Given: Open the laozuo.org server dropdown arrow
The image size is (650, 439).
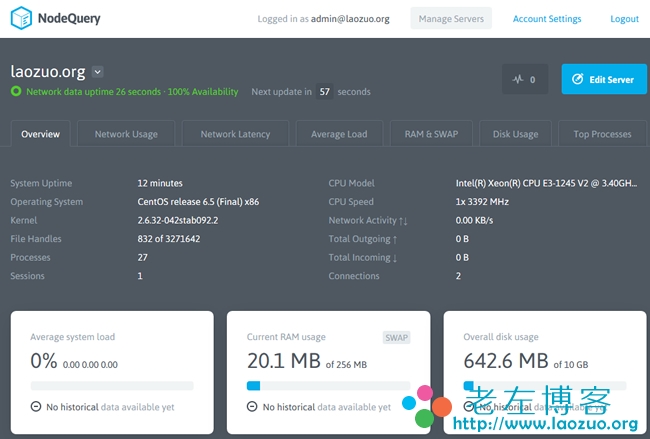Looking at the screenshot, I should pyautogui.click(x=97, y=72).
